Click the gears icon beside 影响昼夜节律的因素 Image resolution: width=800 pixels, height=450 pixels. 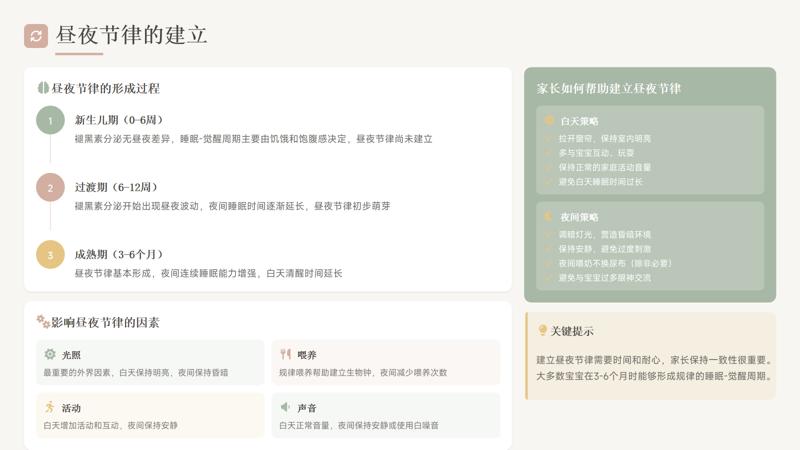click(43, 322)
